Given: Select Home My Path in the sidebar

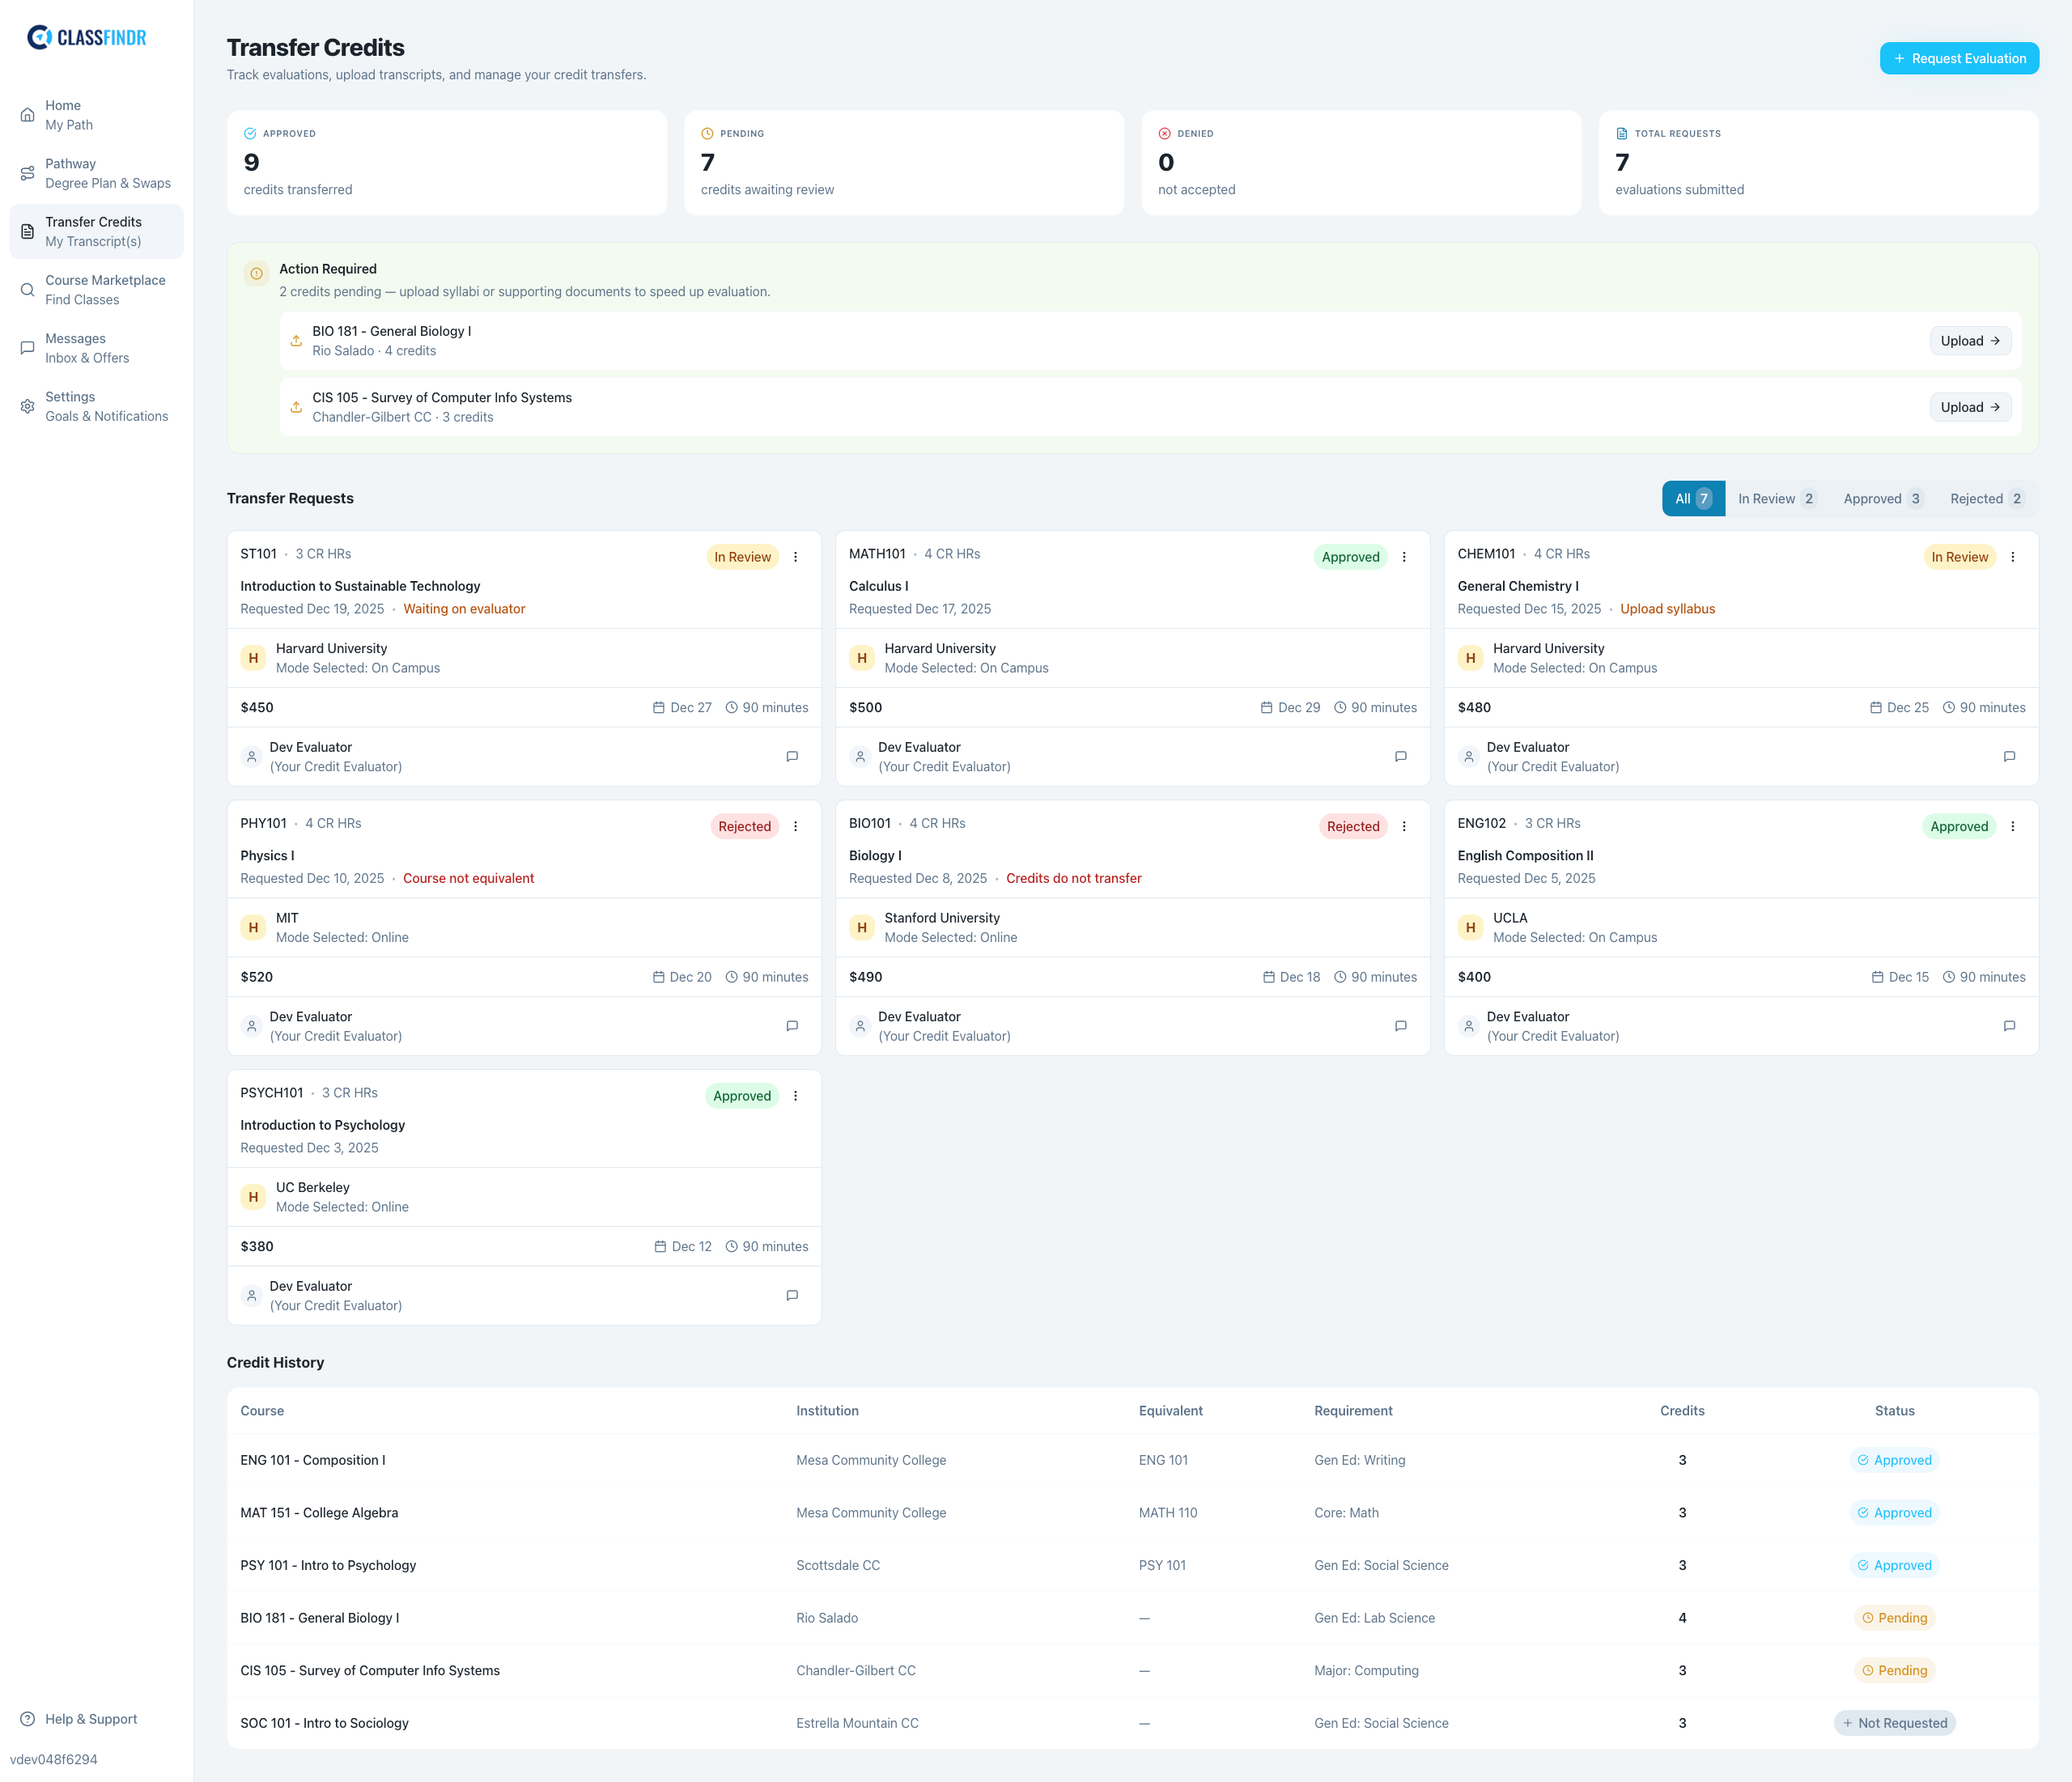Looking at the screenshot, I should [x=27, y=114].
